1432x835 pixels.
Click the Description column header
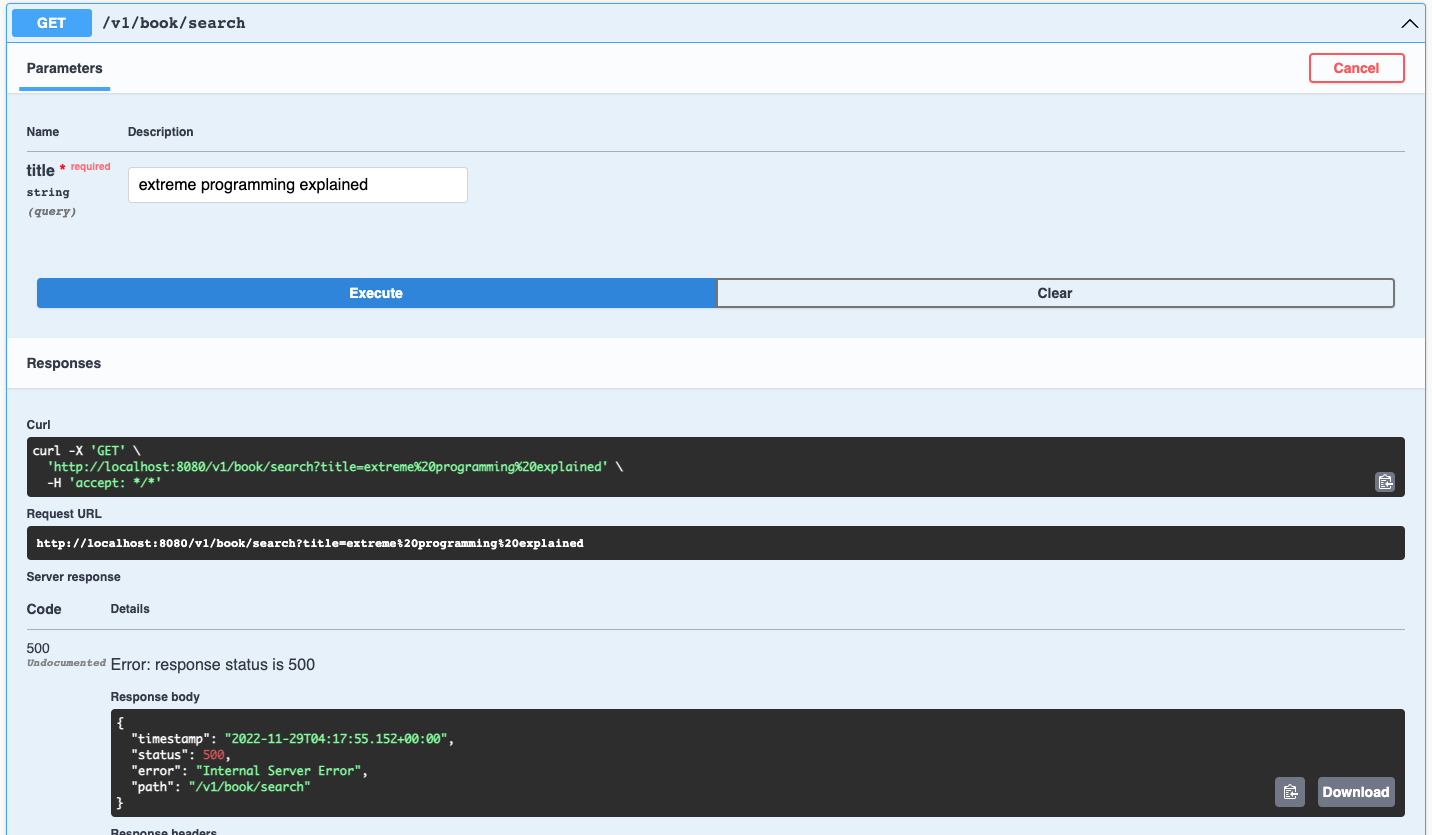coord(161,132)
